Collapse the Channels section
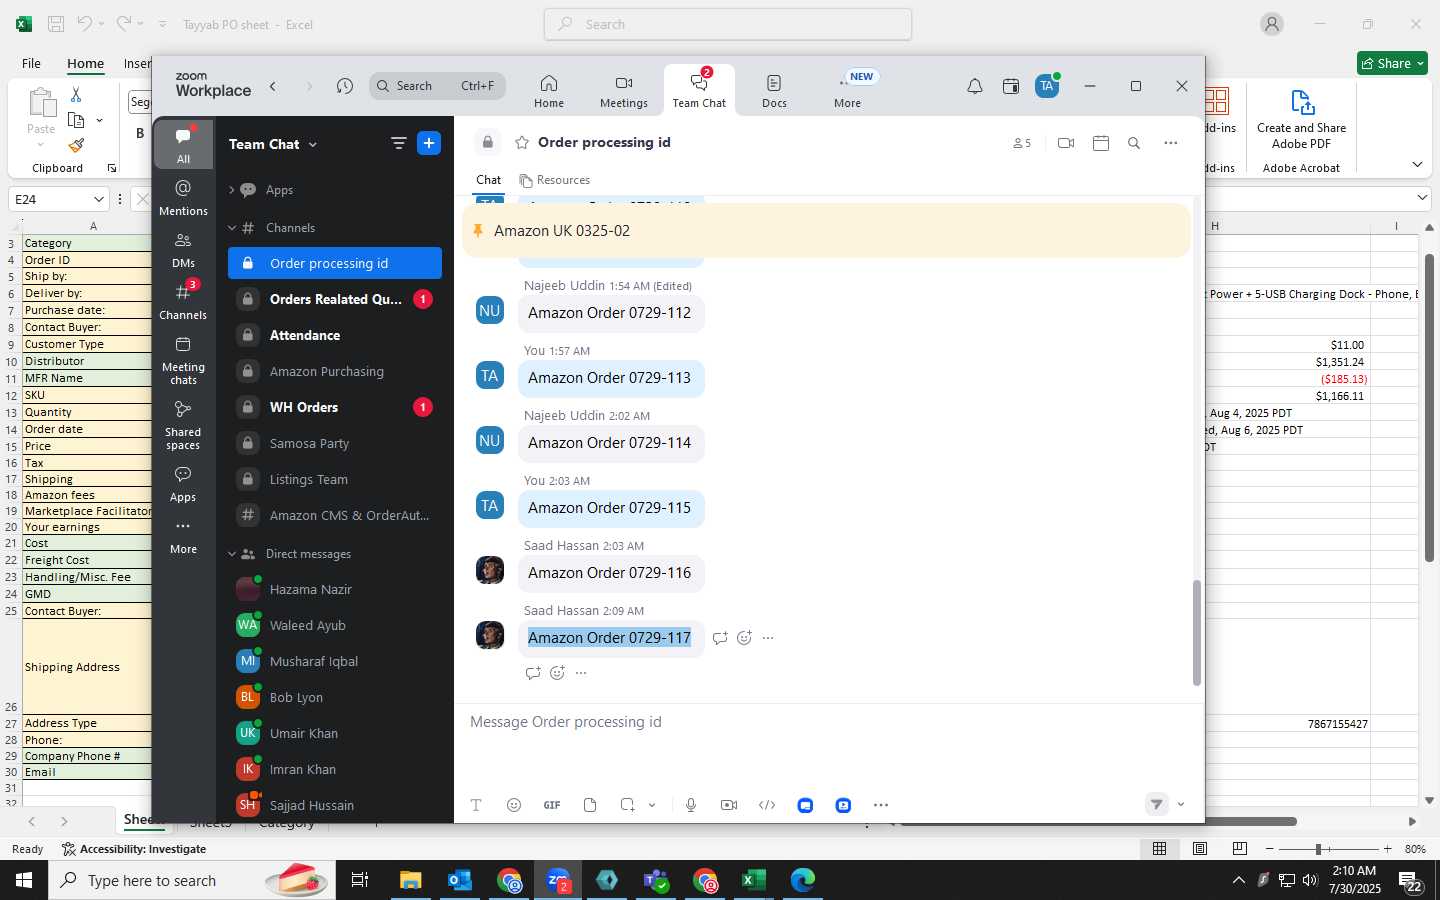1440x900 pixels. click(x=232, y=228)
